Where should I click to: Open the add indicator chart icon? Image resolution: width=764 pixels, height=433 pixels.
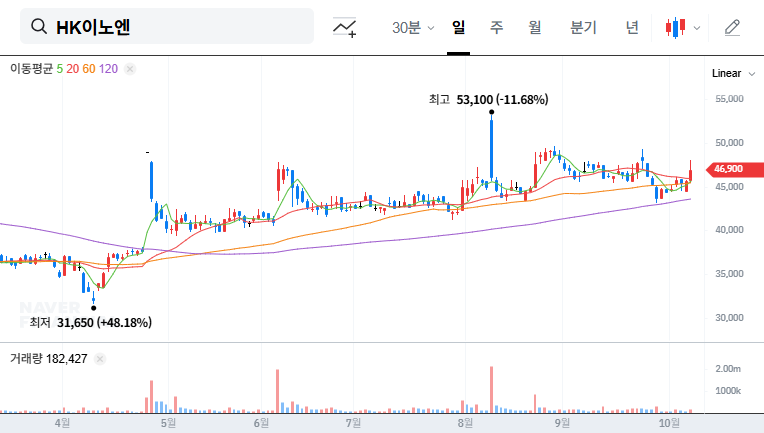coord(344,27)
